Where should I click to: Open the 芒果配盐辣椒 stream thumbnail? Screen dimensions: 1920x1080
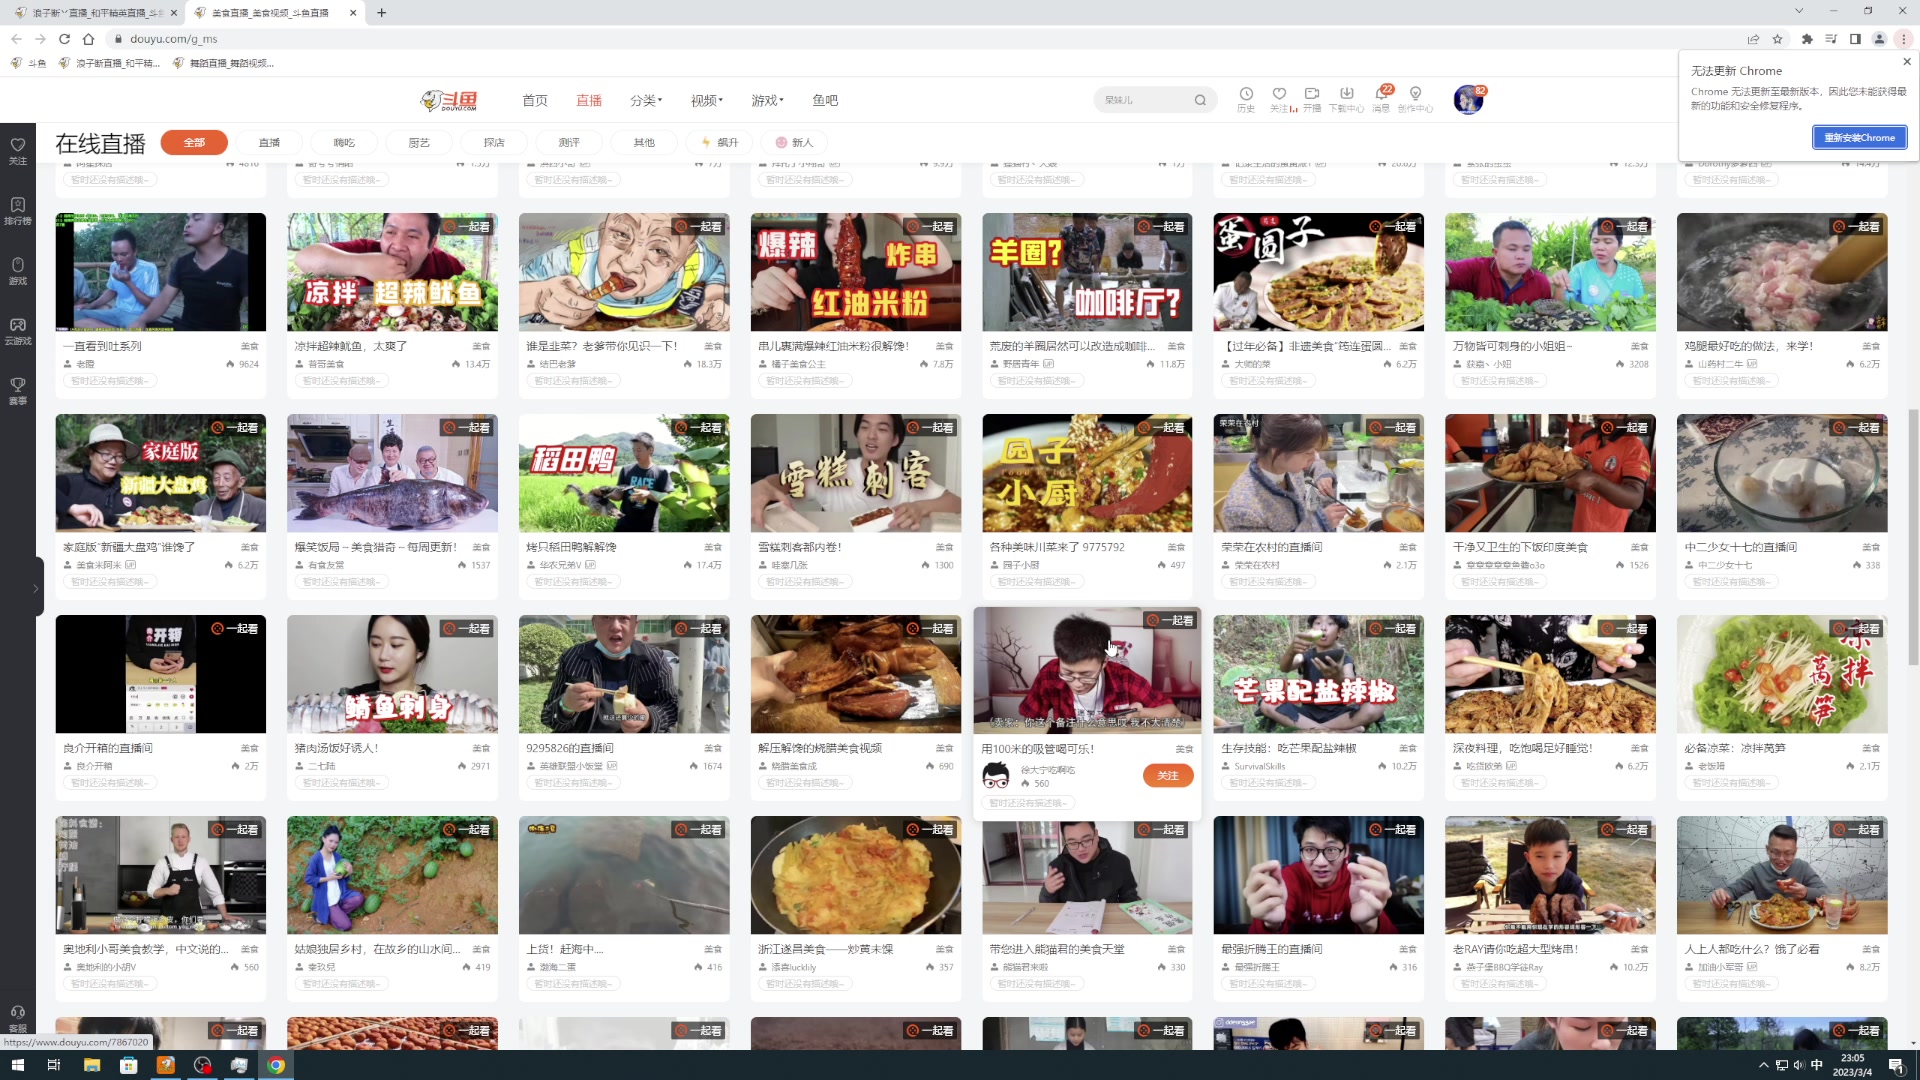pos(1318,674)
